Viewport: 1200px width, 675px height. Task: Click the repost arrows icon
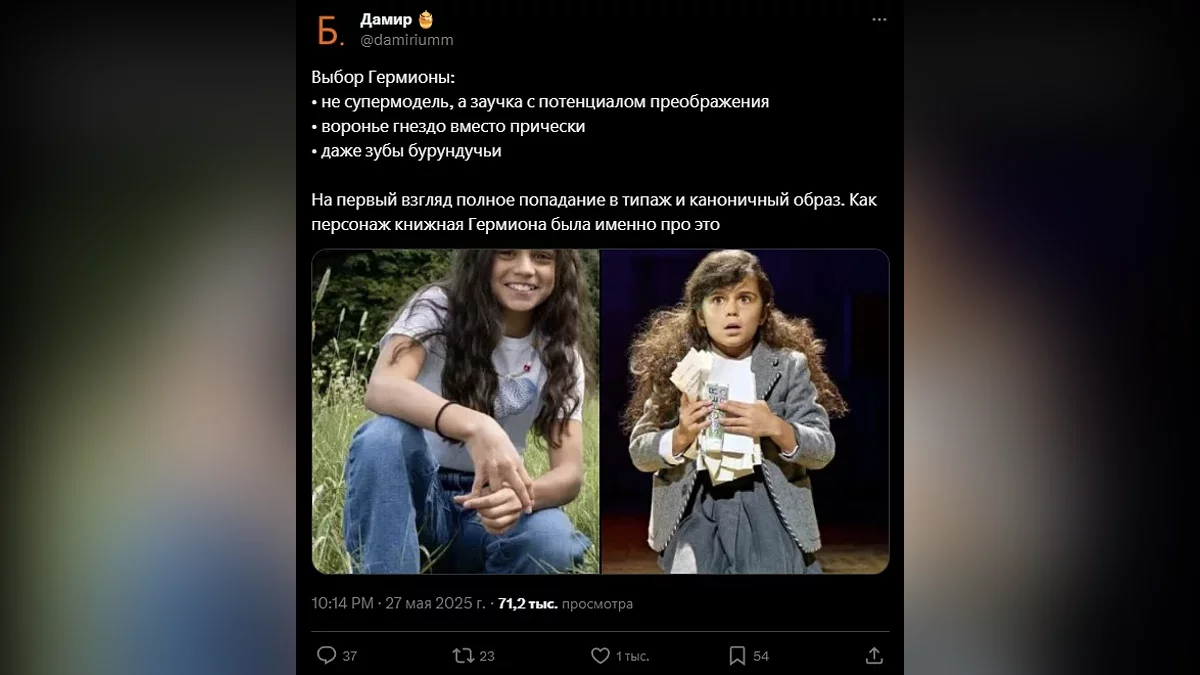(463, 655)
